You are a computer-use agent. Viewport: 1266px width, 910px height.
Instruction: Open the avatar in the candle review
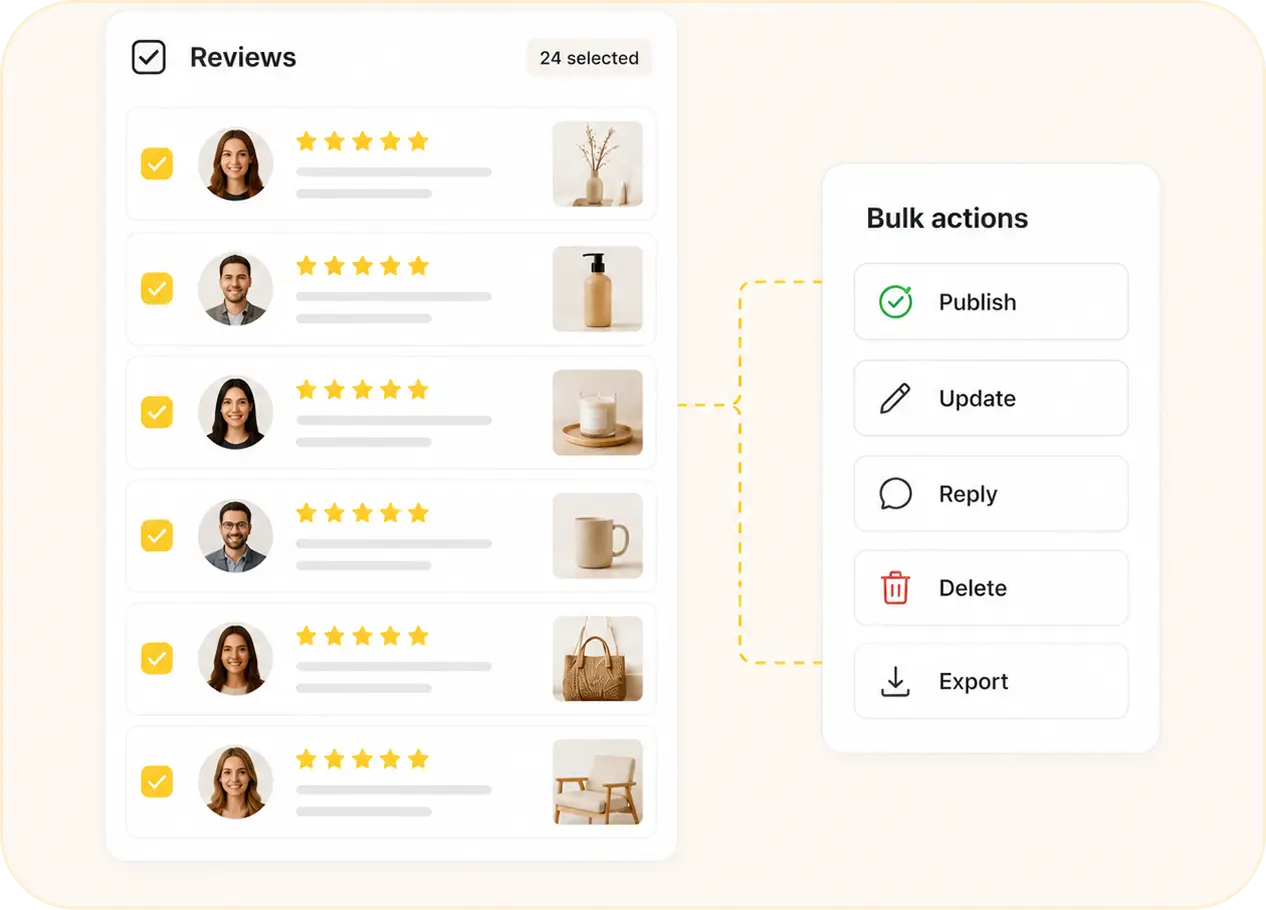[235, 412]
